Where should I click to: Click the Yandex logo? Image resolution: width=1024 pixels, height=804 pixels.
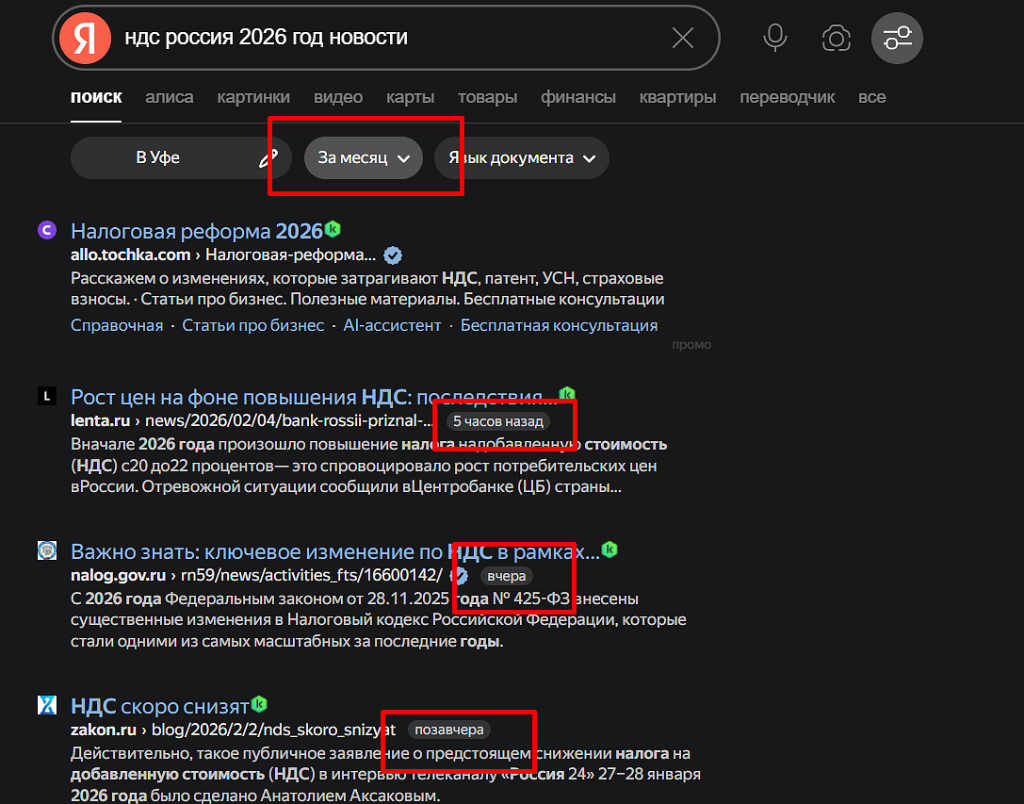(84, 37)
